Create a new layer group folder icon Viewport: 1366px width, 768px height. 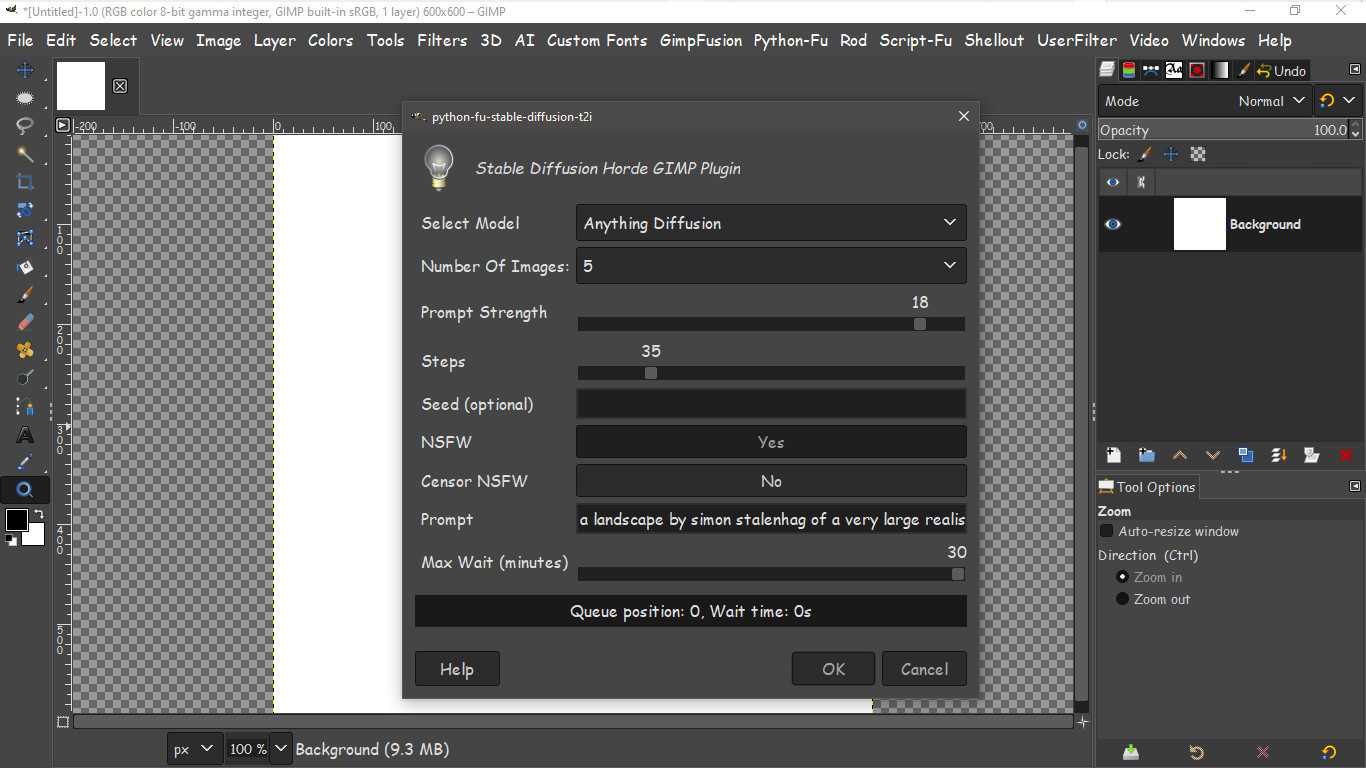1146,456
